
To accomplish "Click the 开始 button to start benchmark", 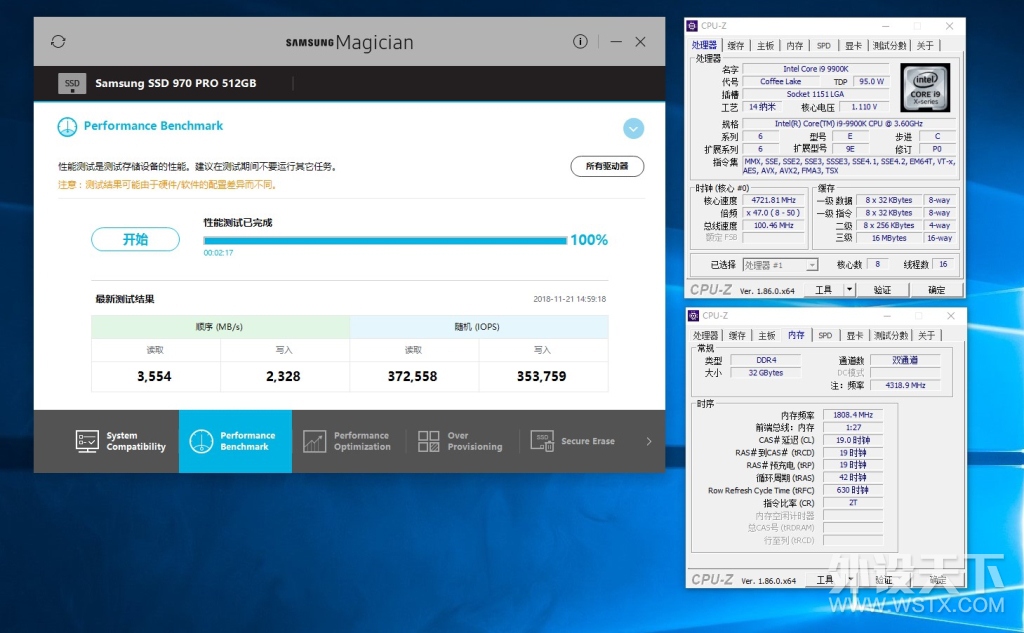I will [x=135, y=240].
